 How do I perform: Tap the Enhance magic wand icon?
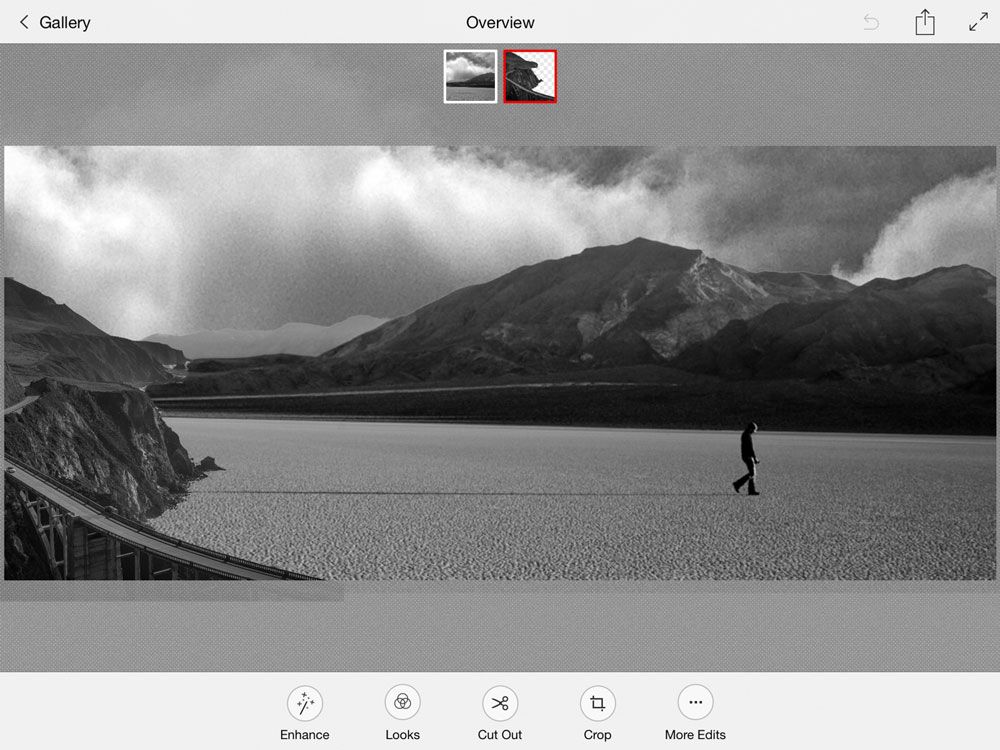[x=304, y=703]
